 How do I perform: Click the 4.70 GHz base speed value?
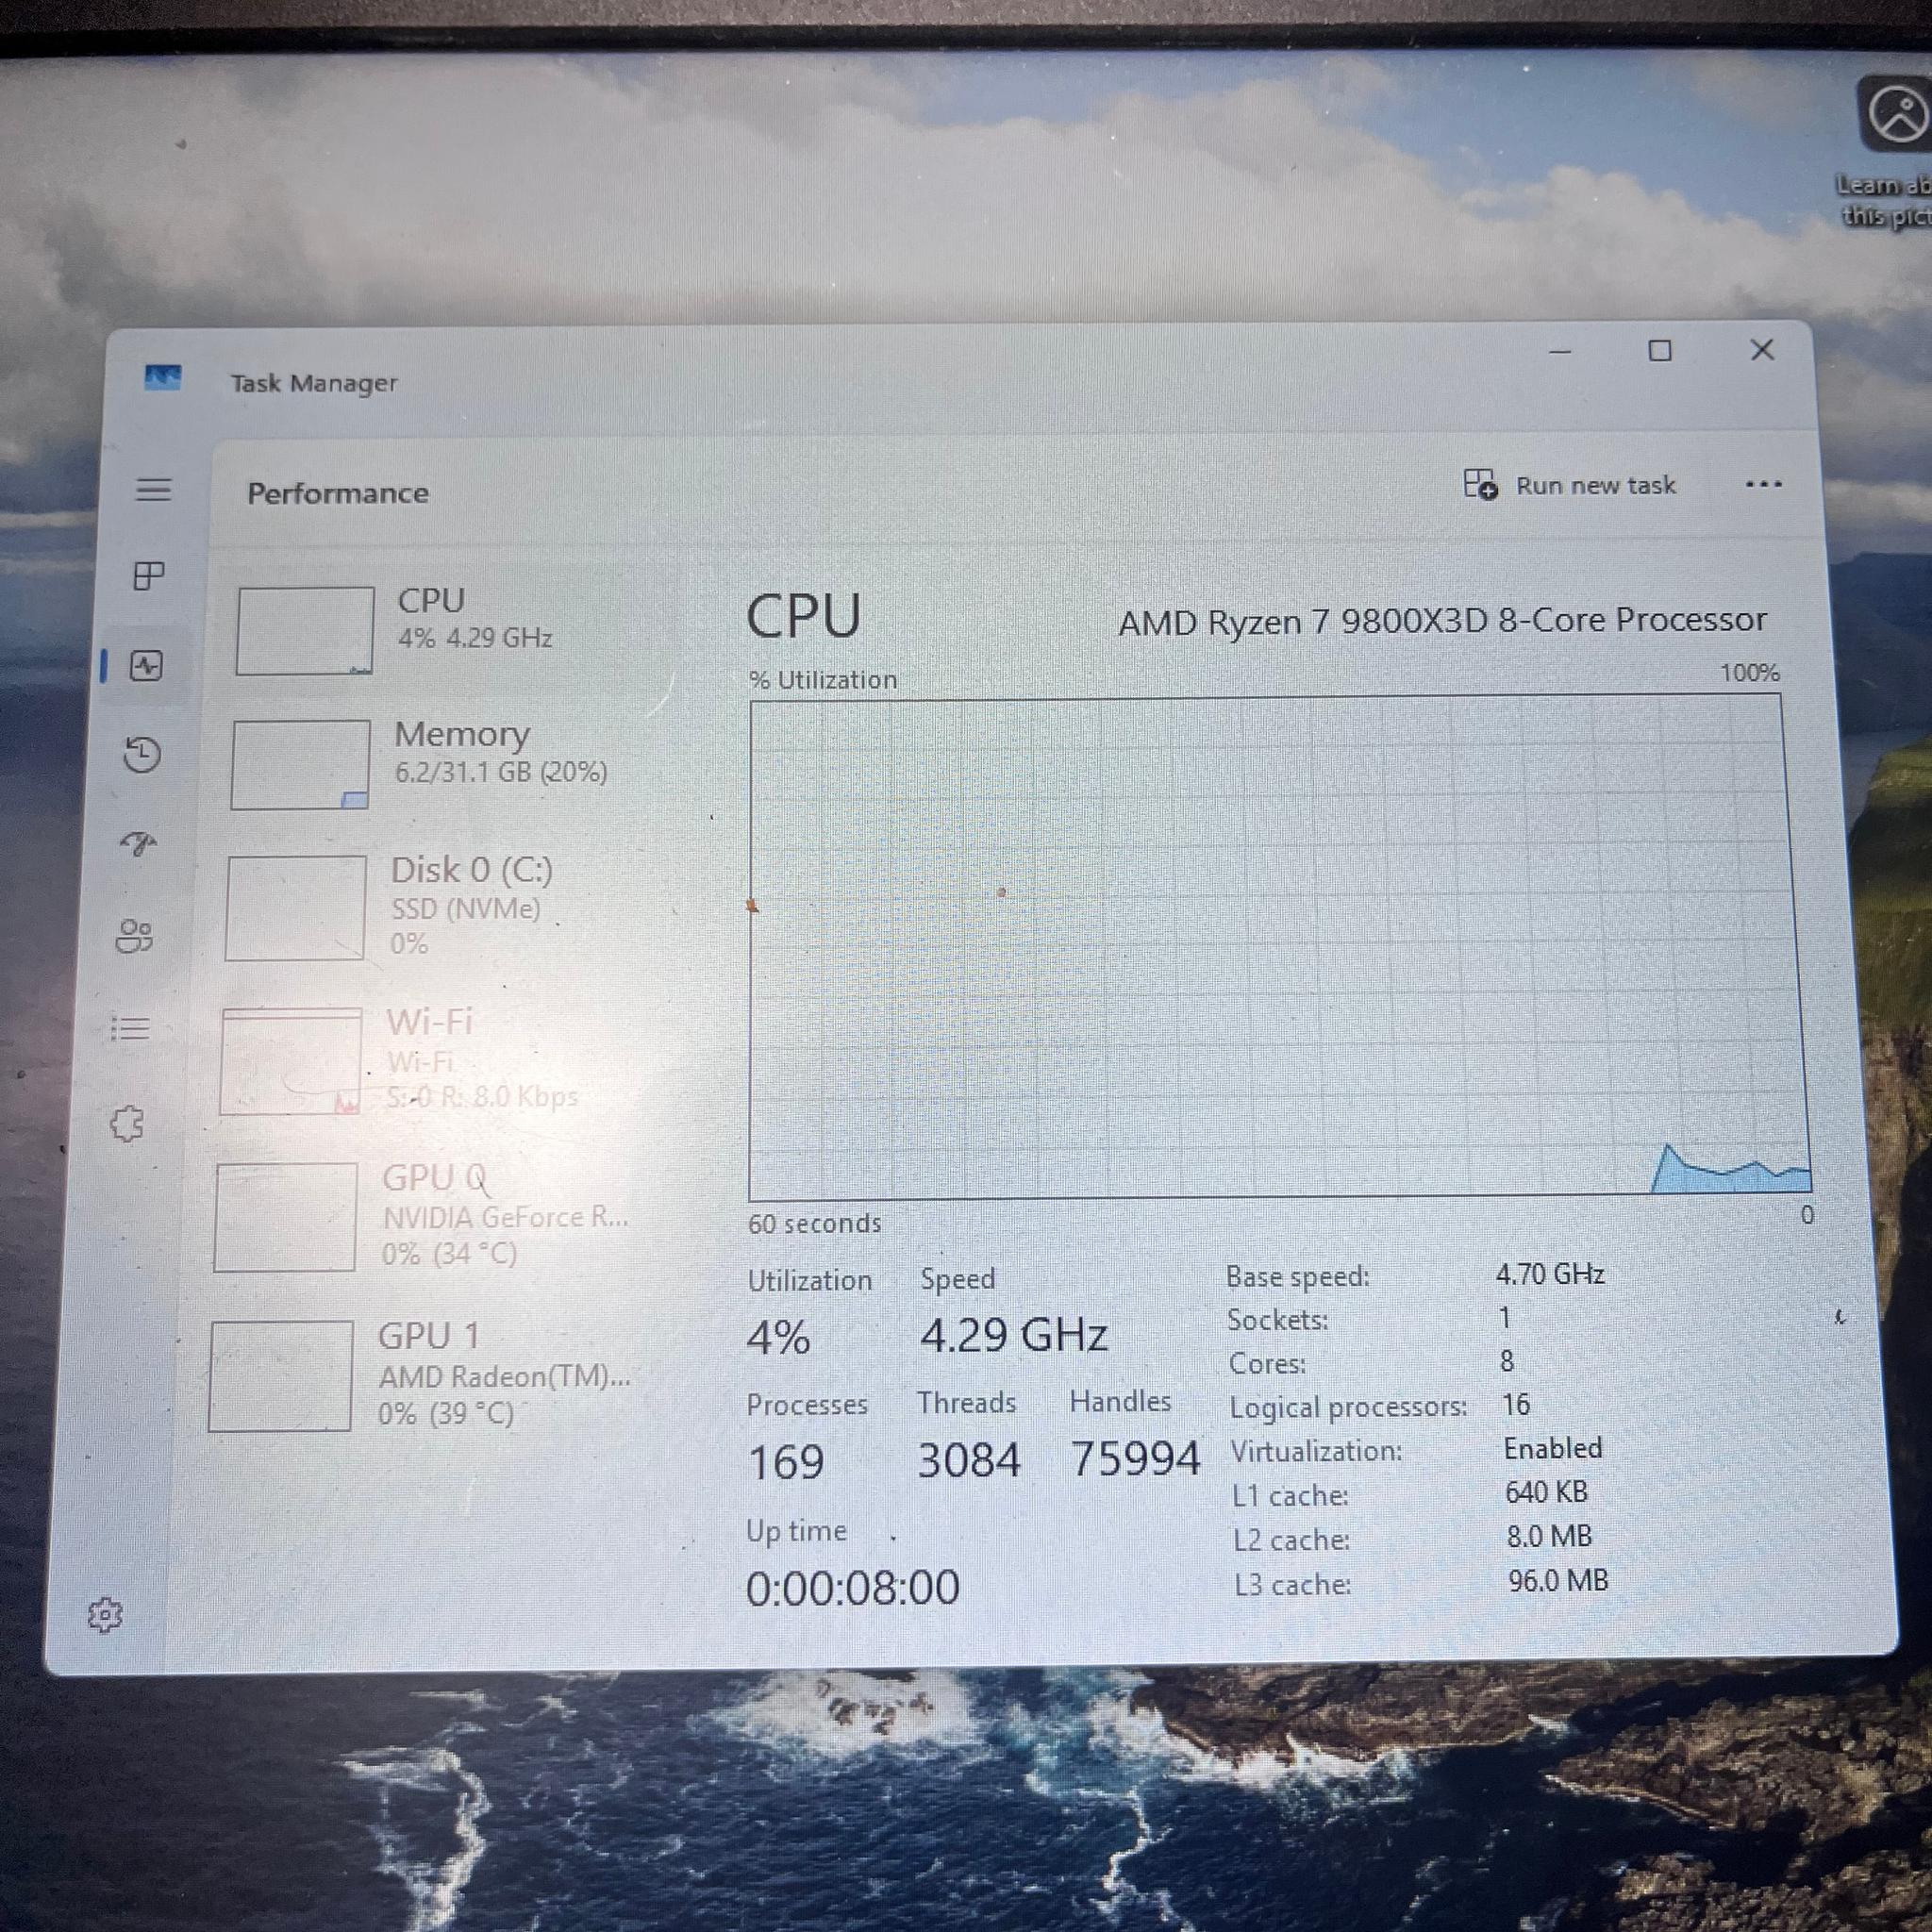[1550, 1274]
